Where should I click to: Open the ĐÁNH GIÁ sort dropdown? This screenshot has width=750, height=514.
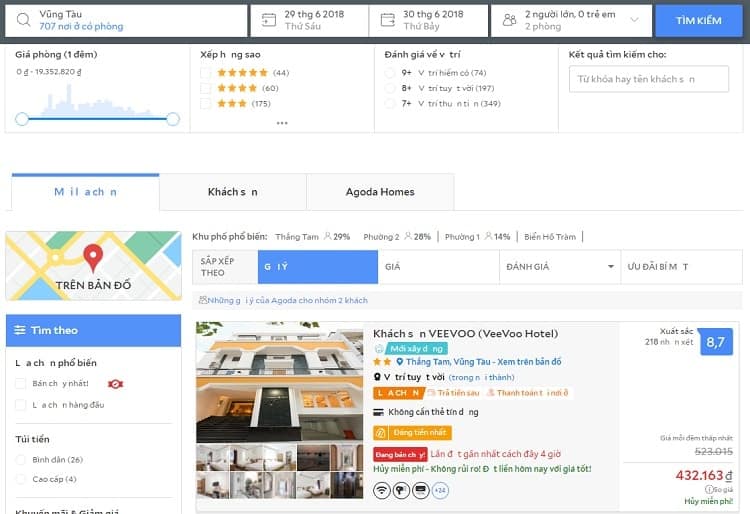560,267
